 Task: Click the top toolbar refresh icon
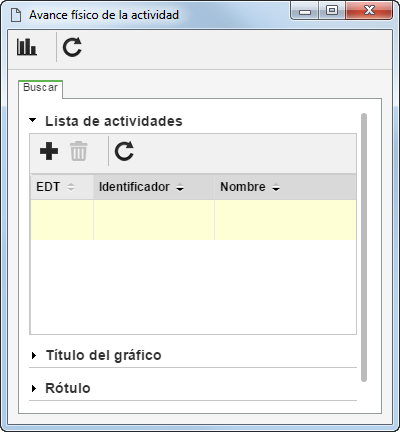[x=72, y=47]
